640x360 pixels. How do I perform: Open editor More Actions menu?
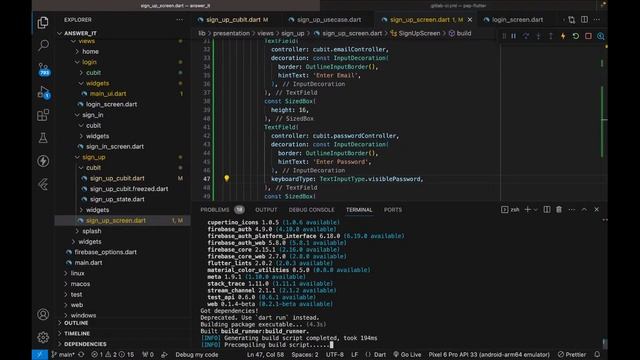[x=597, y=20]
